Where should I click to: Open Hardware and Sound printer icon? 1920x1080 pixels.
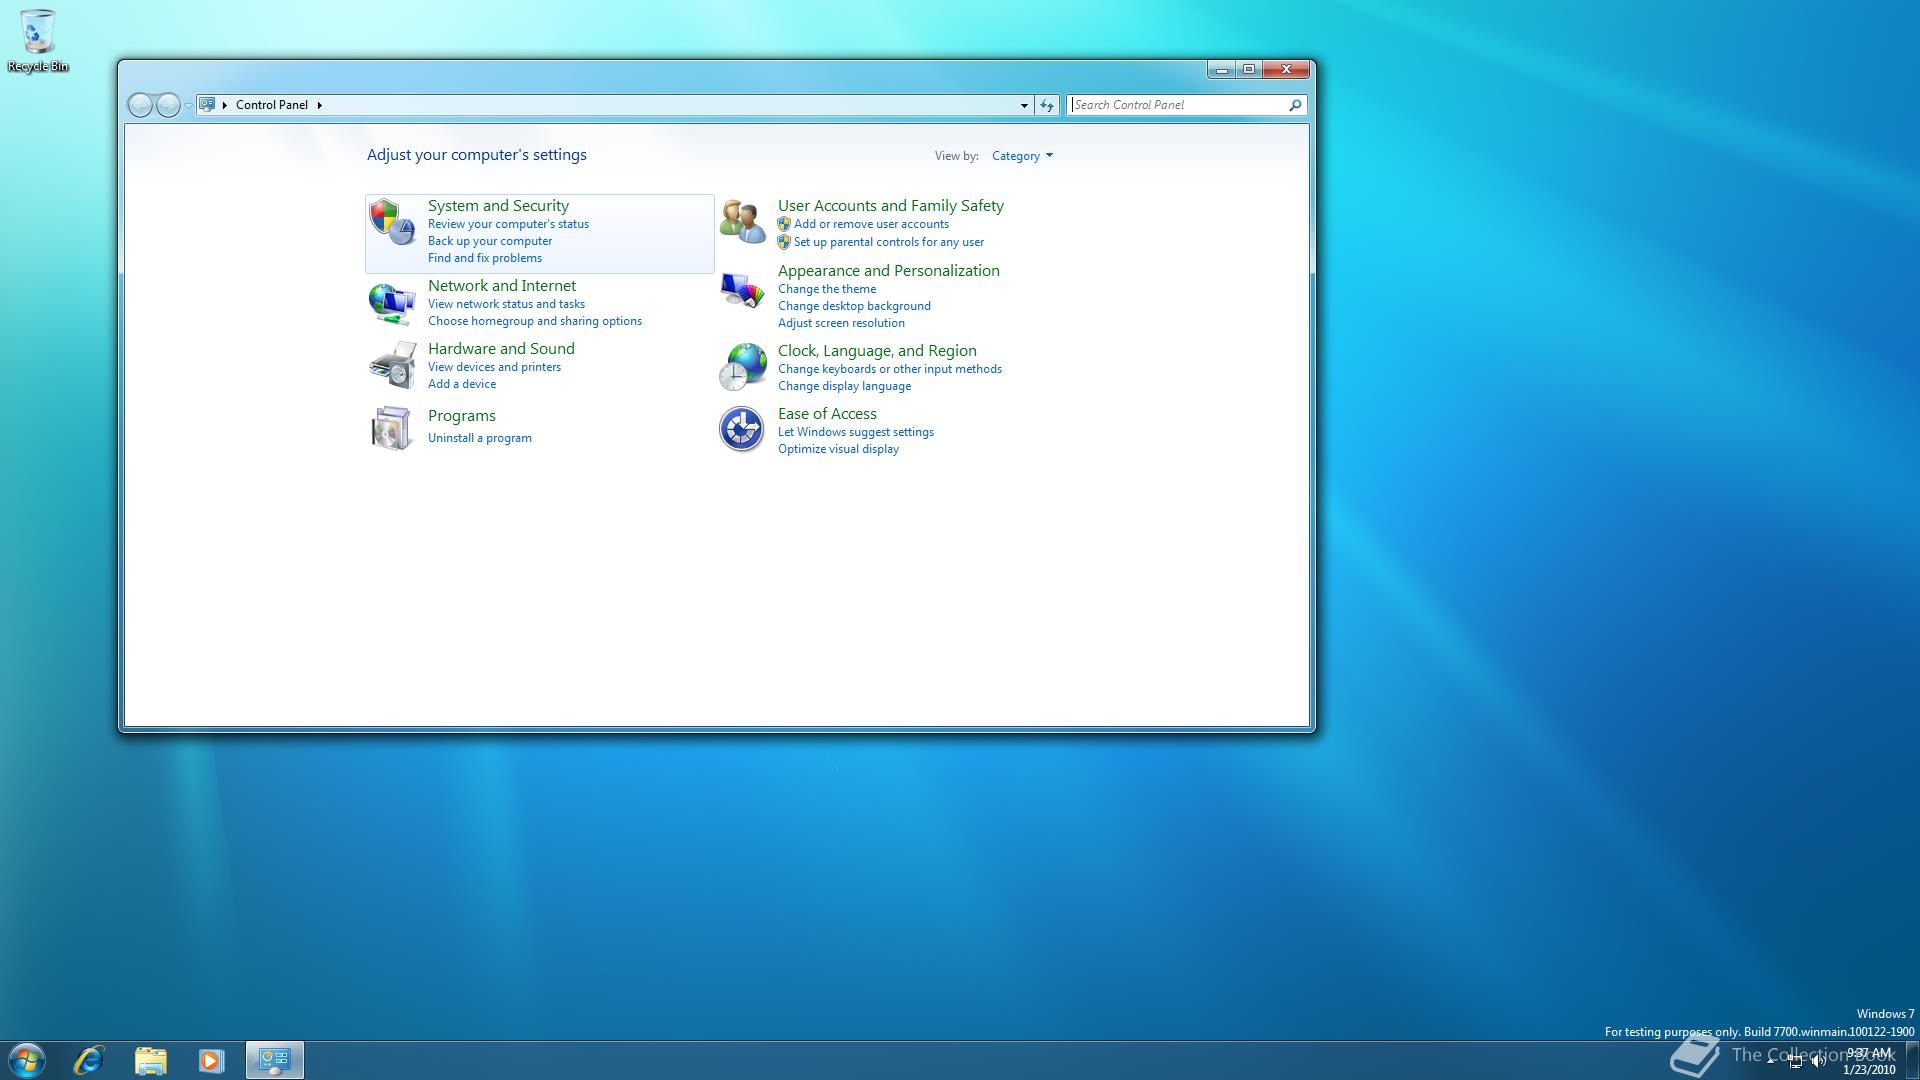pyautogui.click(x=391, y=365)
